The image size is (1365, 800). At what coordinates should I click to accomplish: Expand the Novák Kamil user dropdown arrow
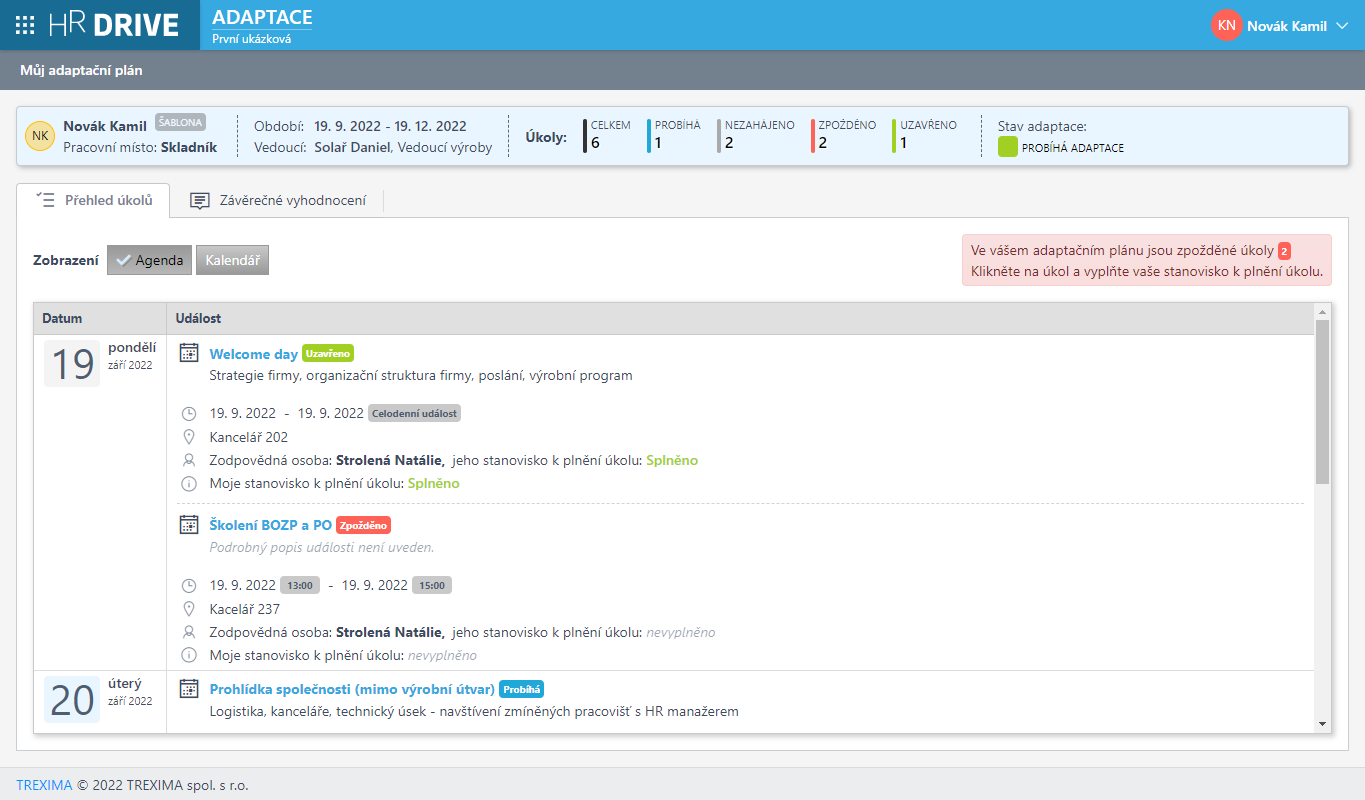click(x=1342, y=26)
